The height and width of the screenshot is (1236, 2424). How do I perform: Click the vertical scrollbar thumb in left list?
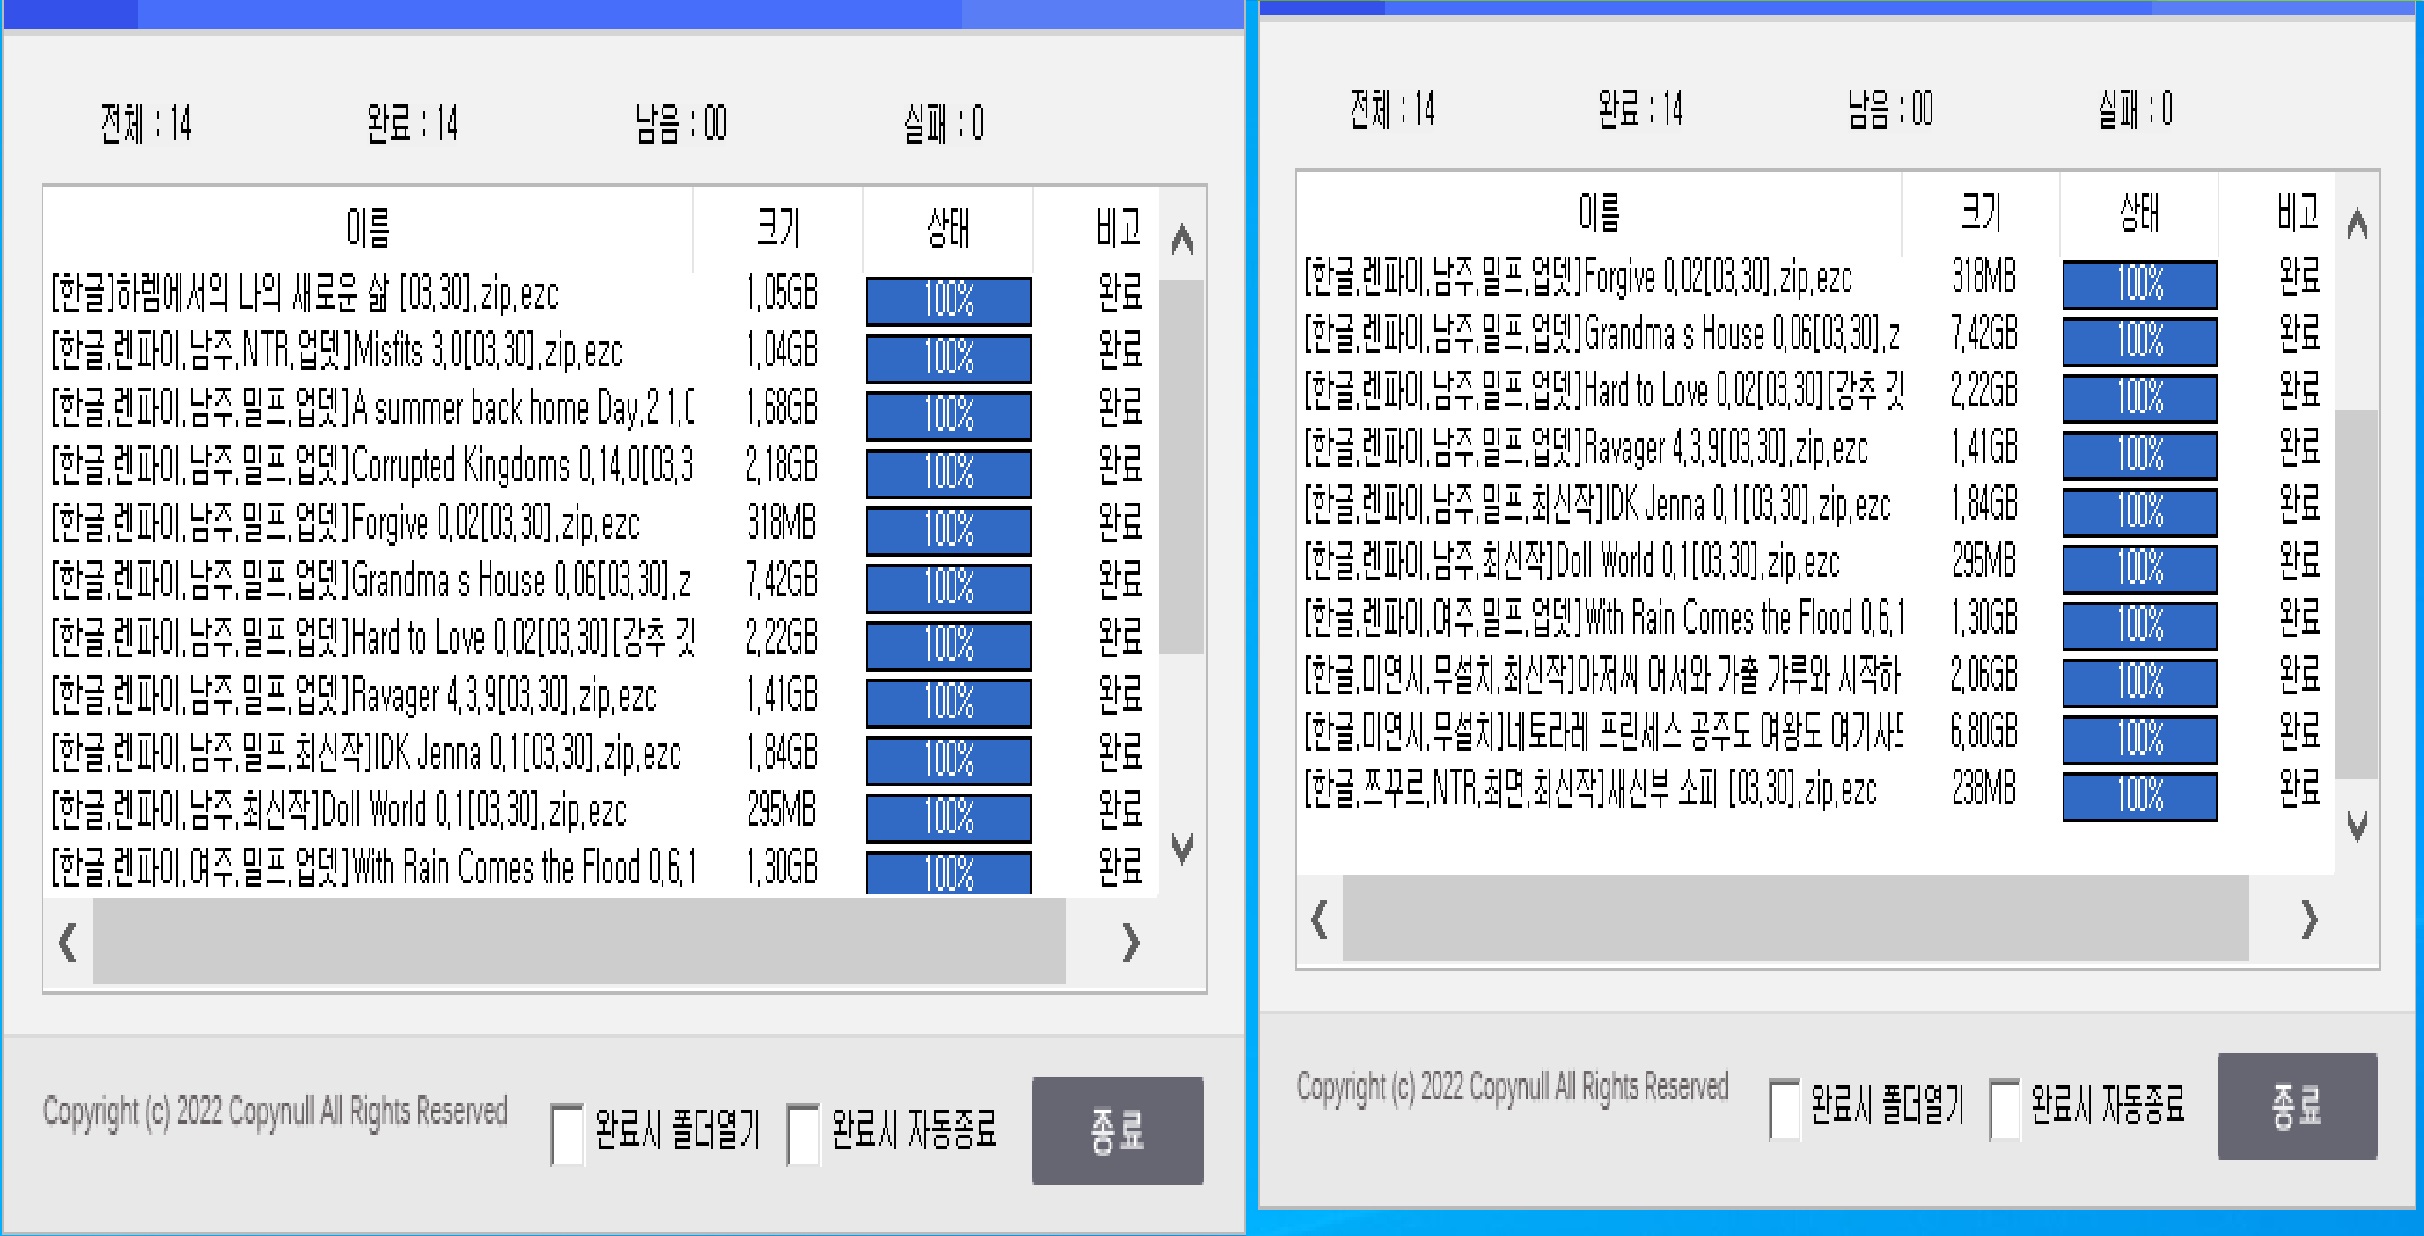click(x=1182, y=466)
